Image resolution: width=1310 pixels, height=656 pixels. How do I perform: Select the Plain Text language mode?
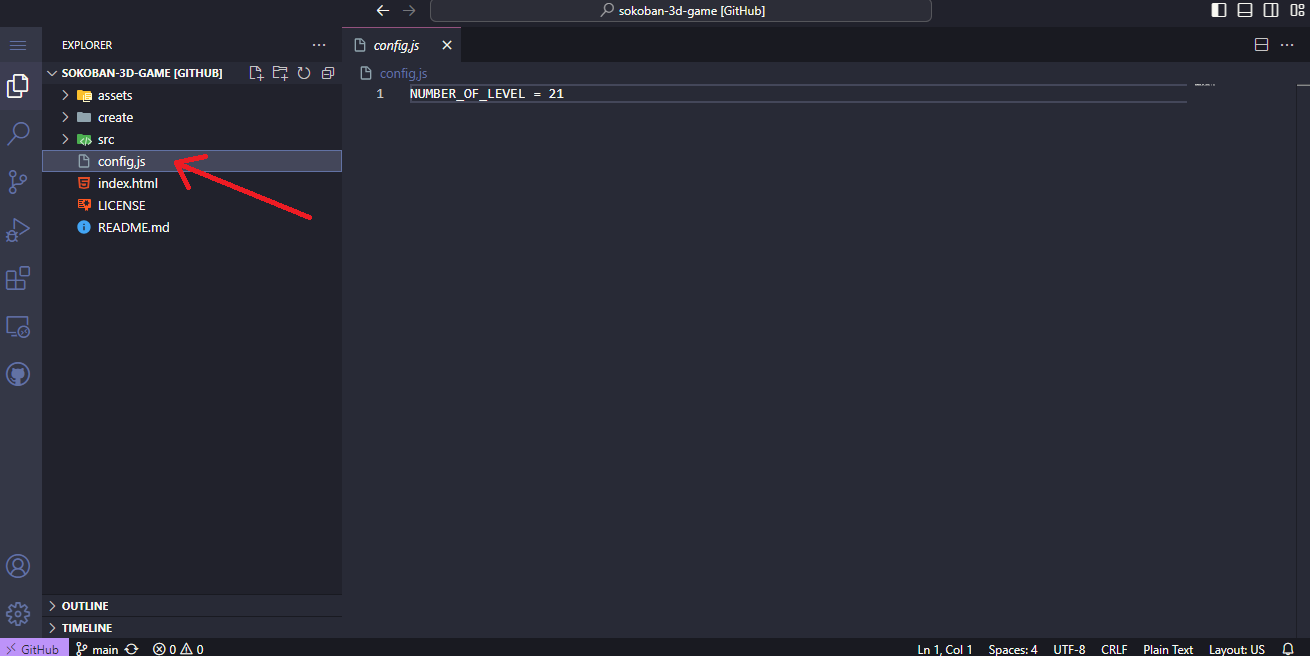(1168, 649)
